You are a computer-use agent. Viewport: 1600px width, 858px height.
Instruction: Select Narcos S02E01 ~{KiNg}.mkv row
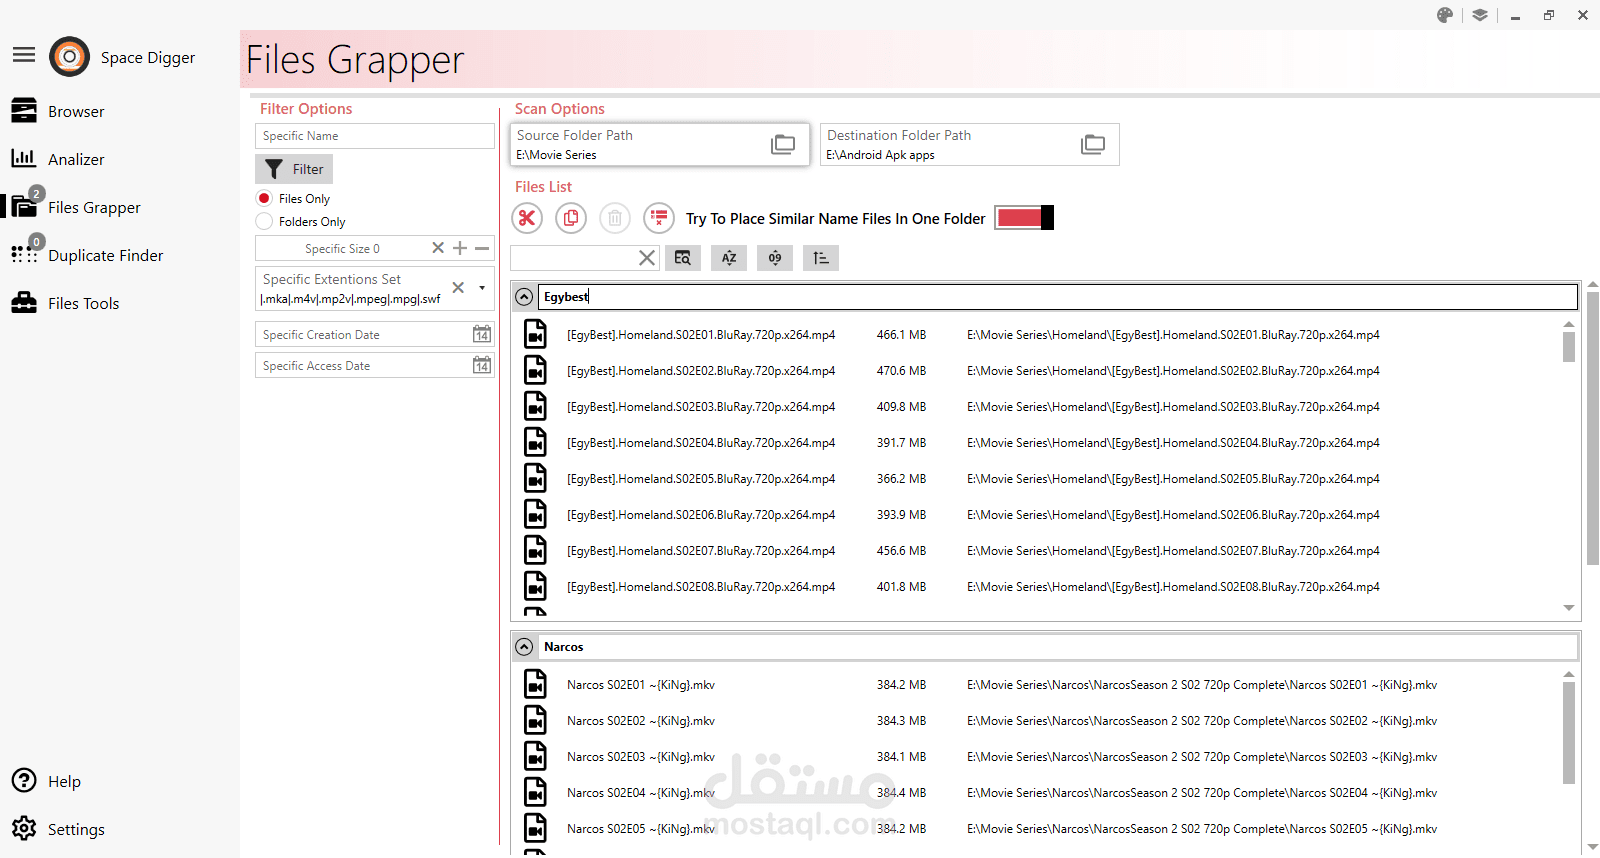pos(1040,684)
